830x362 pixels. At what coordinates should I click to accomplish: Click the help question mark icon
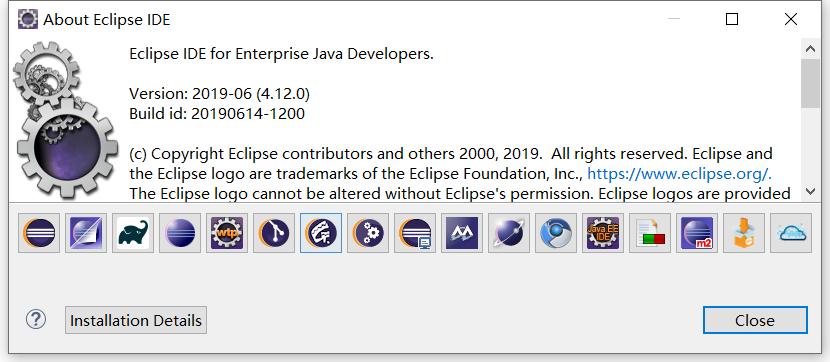pyautogui.click(x=36, y=319)
